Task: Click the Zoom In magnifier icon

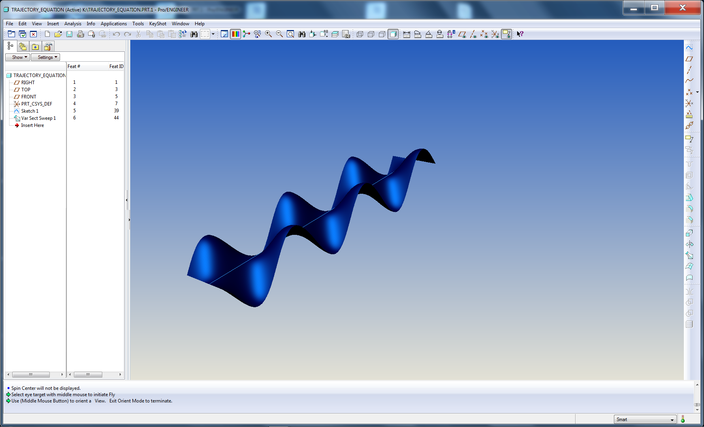Action: click(x=268, y=34)
